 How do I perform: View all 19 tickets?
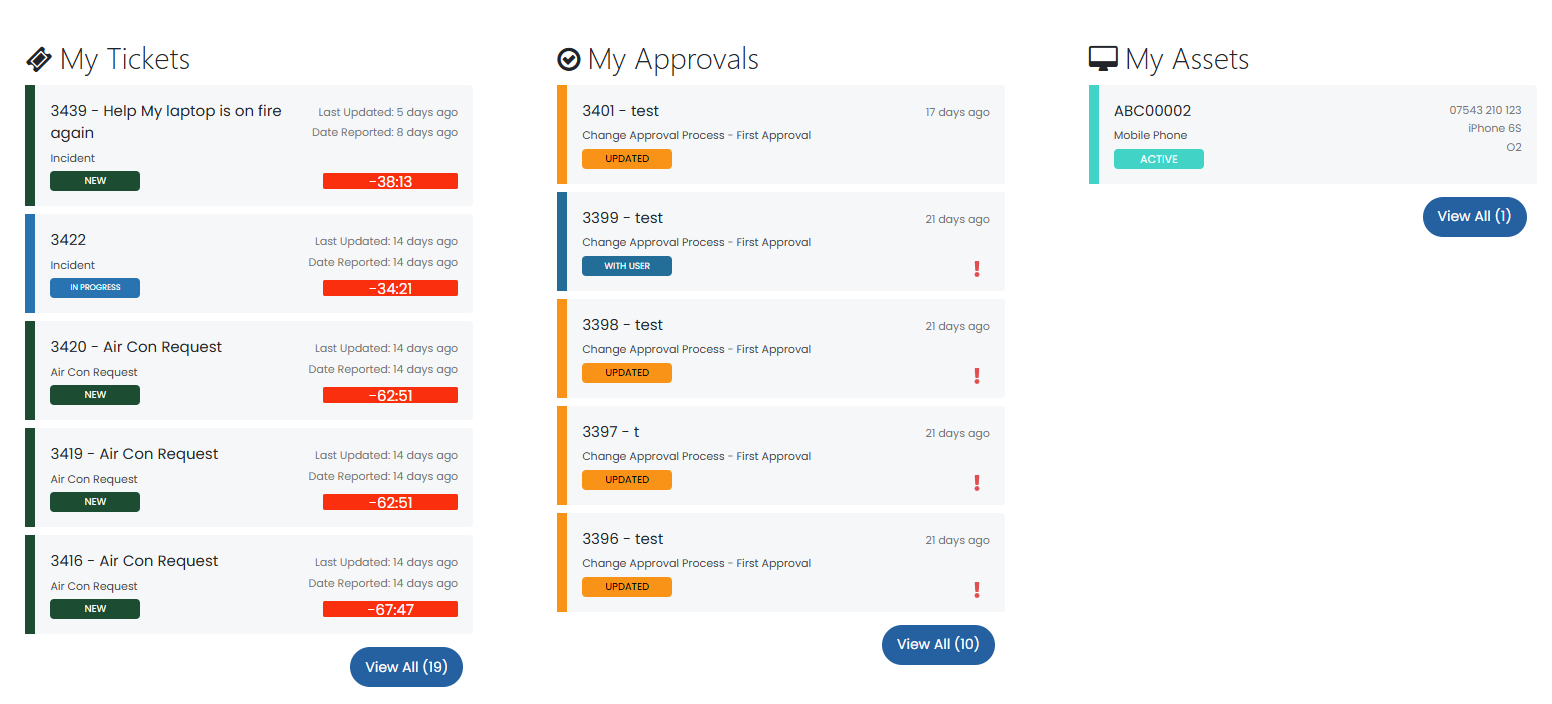(x=406, y=667)
